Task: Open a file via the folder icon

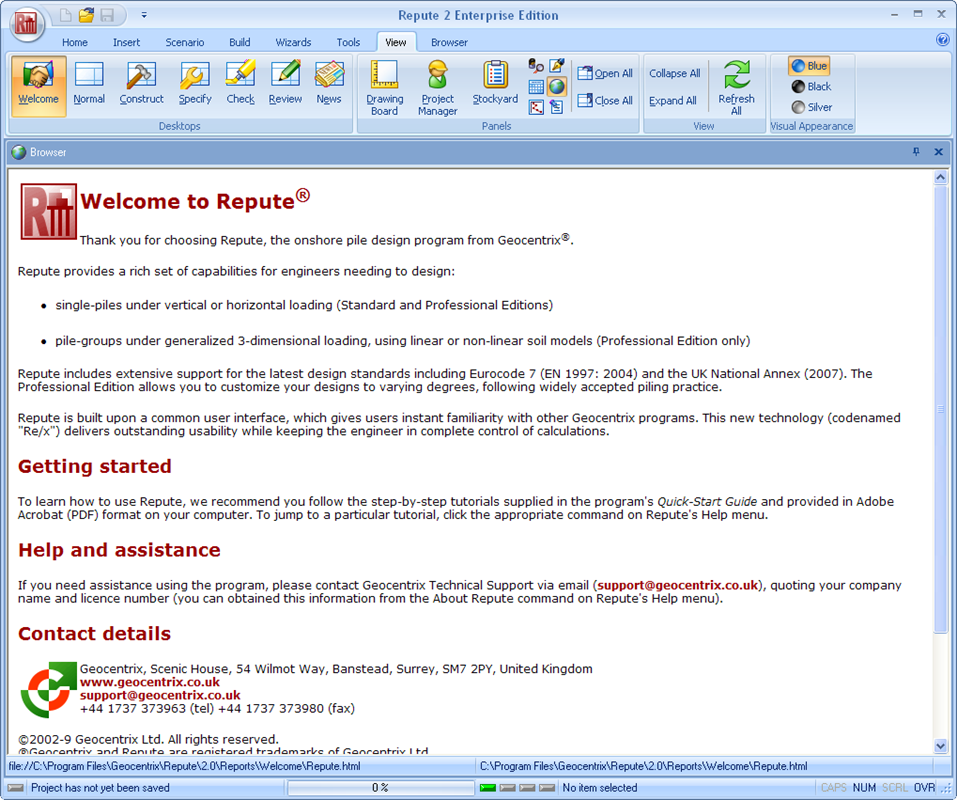Action: click(x=86, y=15)
